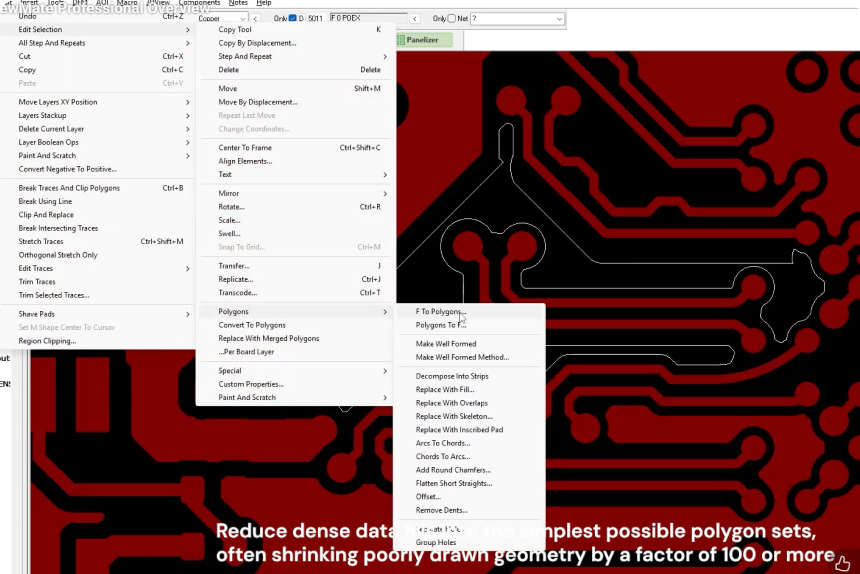Click the Panelizer grid icon
Image resolution: width=860 pixels, height=574 pixels.
point(401,40)
